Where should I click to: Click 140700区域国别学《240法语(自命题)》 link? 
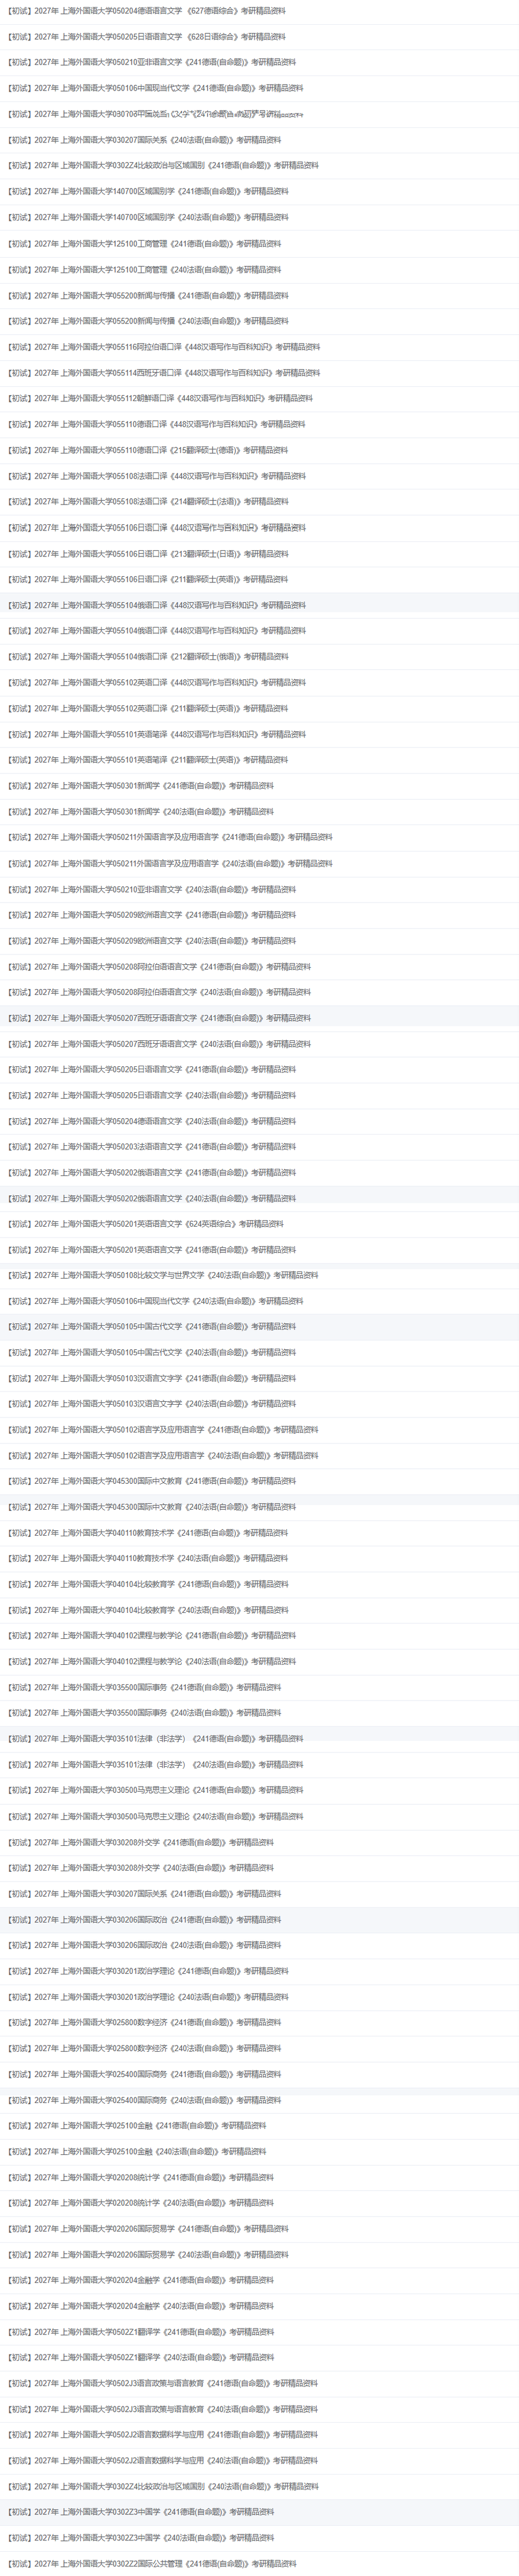[x=148, y=217]
